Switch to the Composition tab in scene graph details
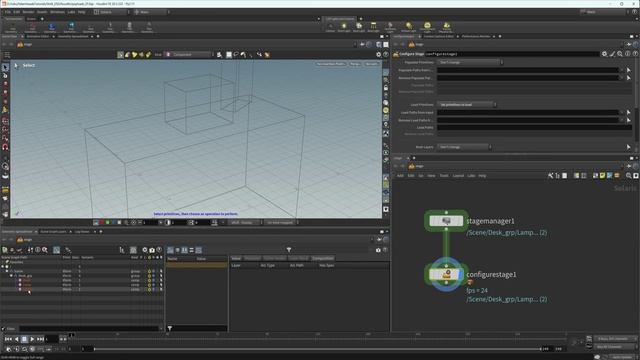 point(322,258)
